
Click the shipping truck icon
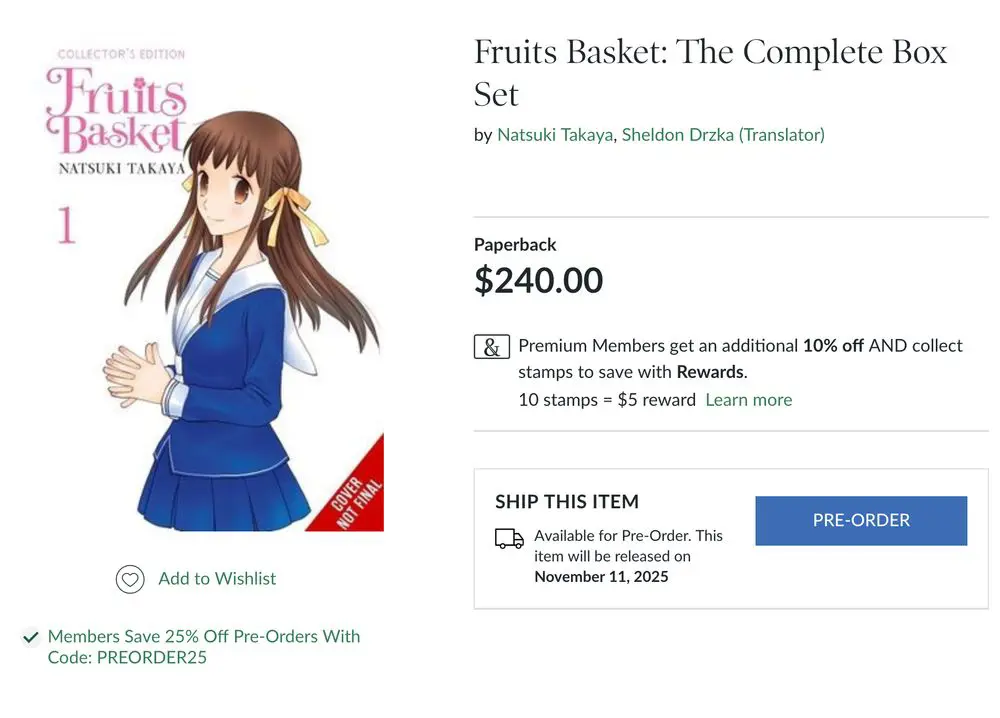coord(509,539)
